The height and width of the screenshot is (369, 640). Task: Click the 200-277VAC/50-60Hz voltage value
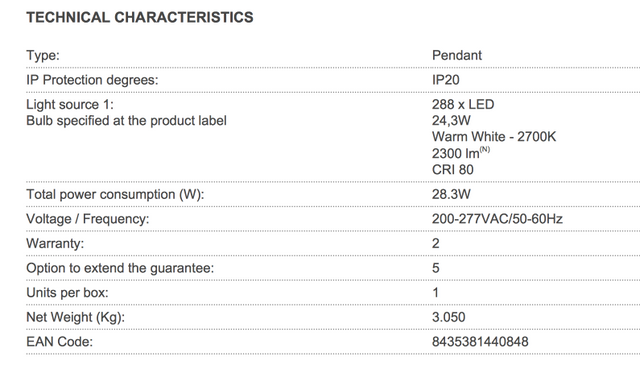point(497,219)
